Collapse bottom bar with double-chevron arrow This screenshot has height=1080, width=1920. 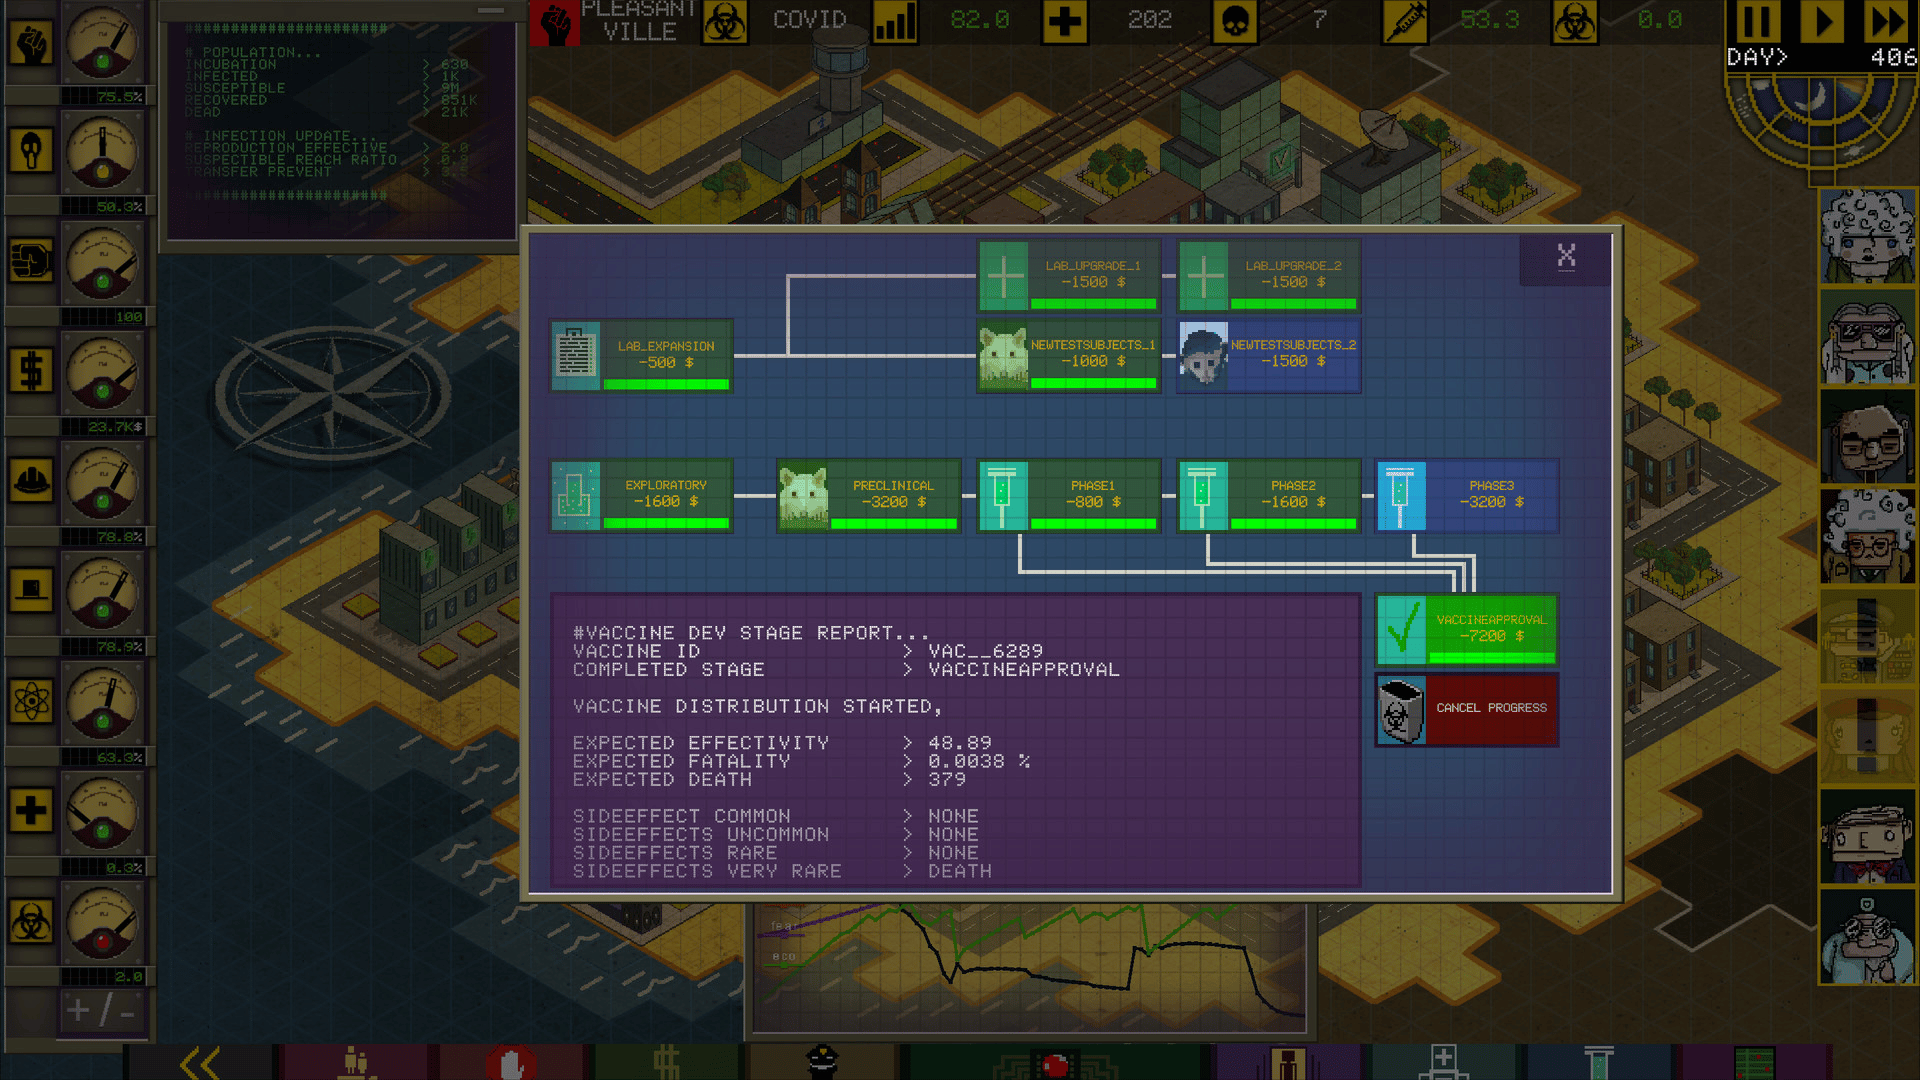(x=200, y=1062)
